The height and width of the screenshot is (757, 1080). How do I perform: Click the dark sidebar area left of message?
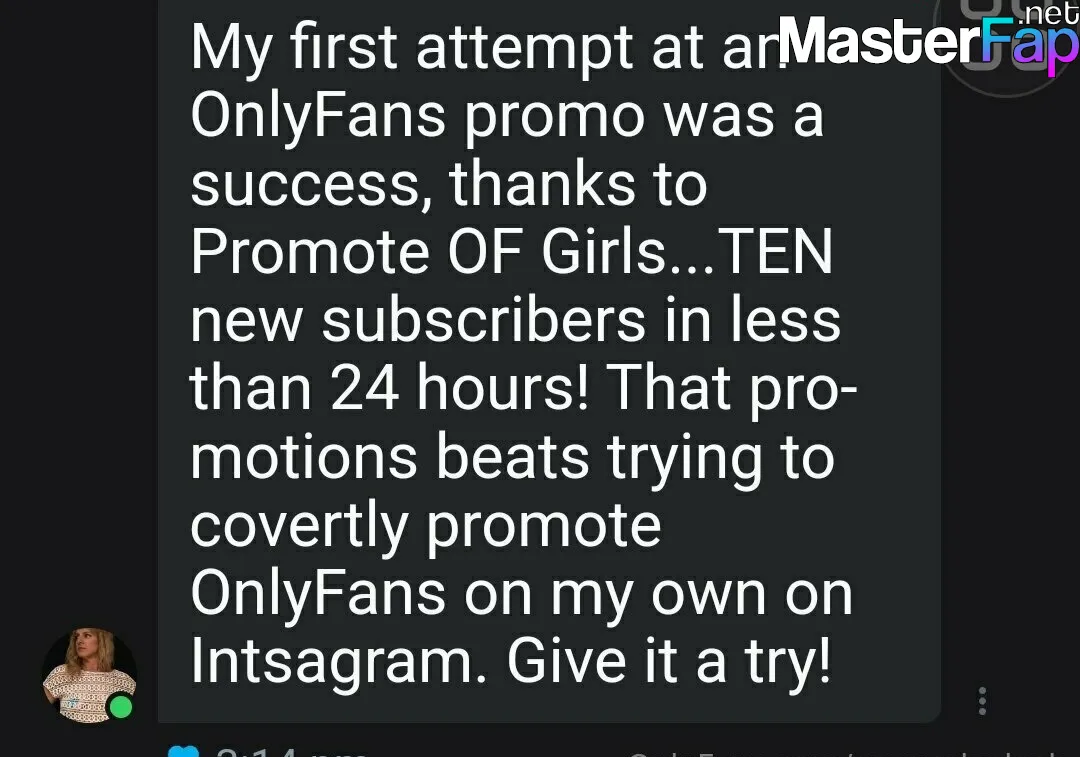79,310
